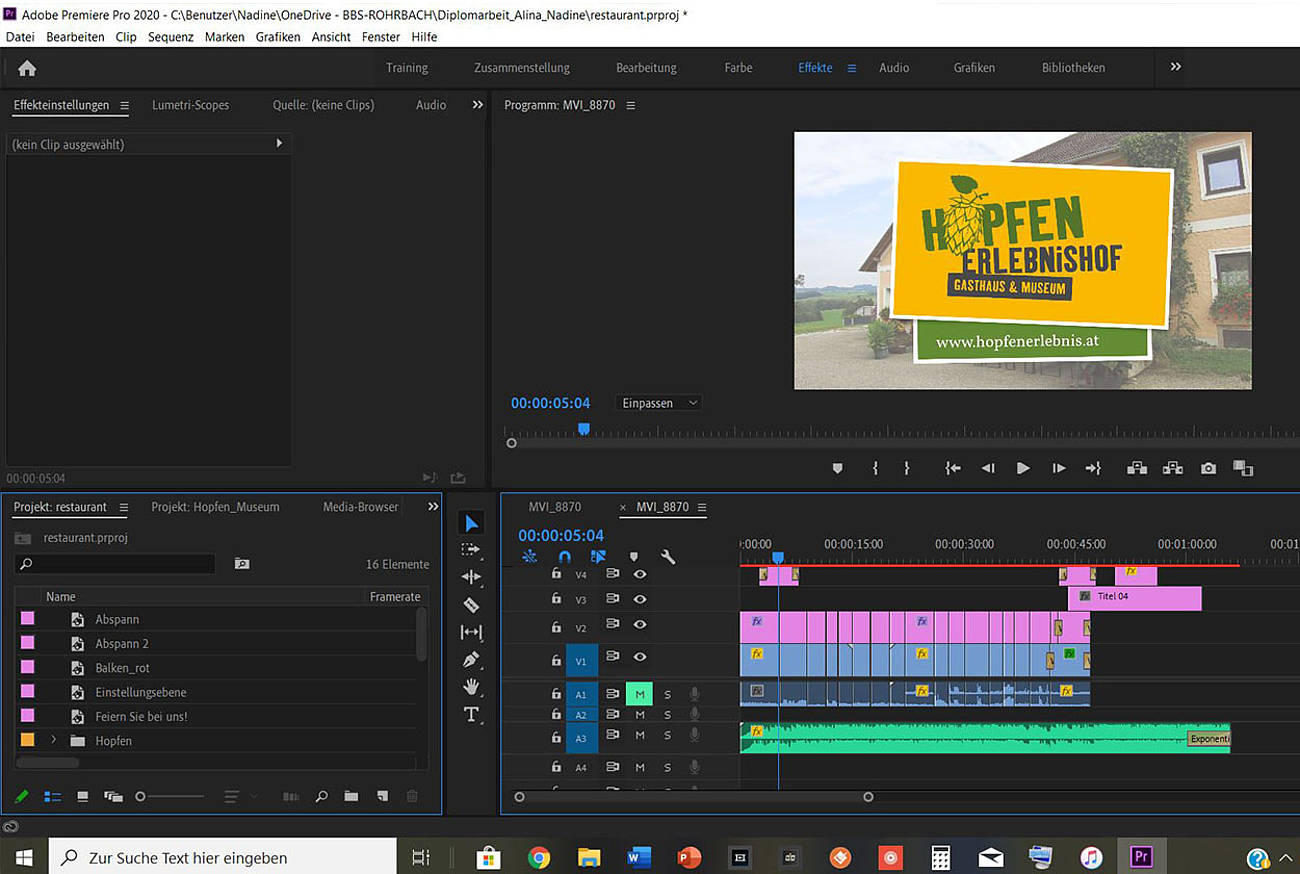Add a marker in the Program monitor

click(838, 468)
